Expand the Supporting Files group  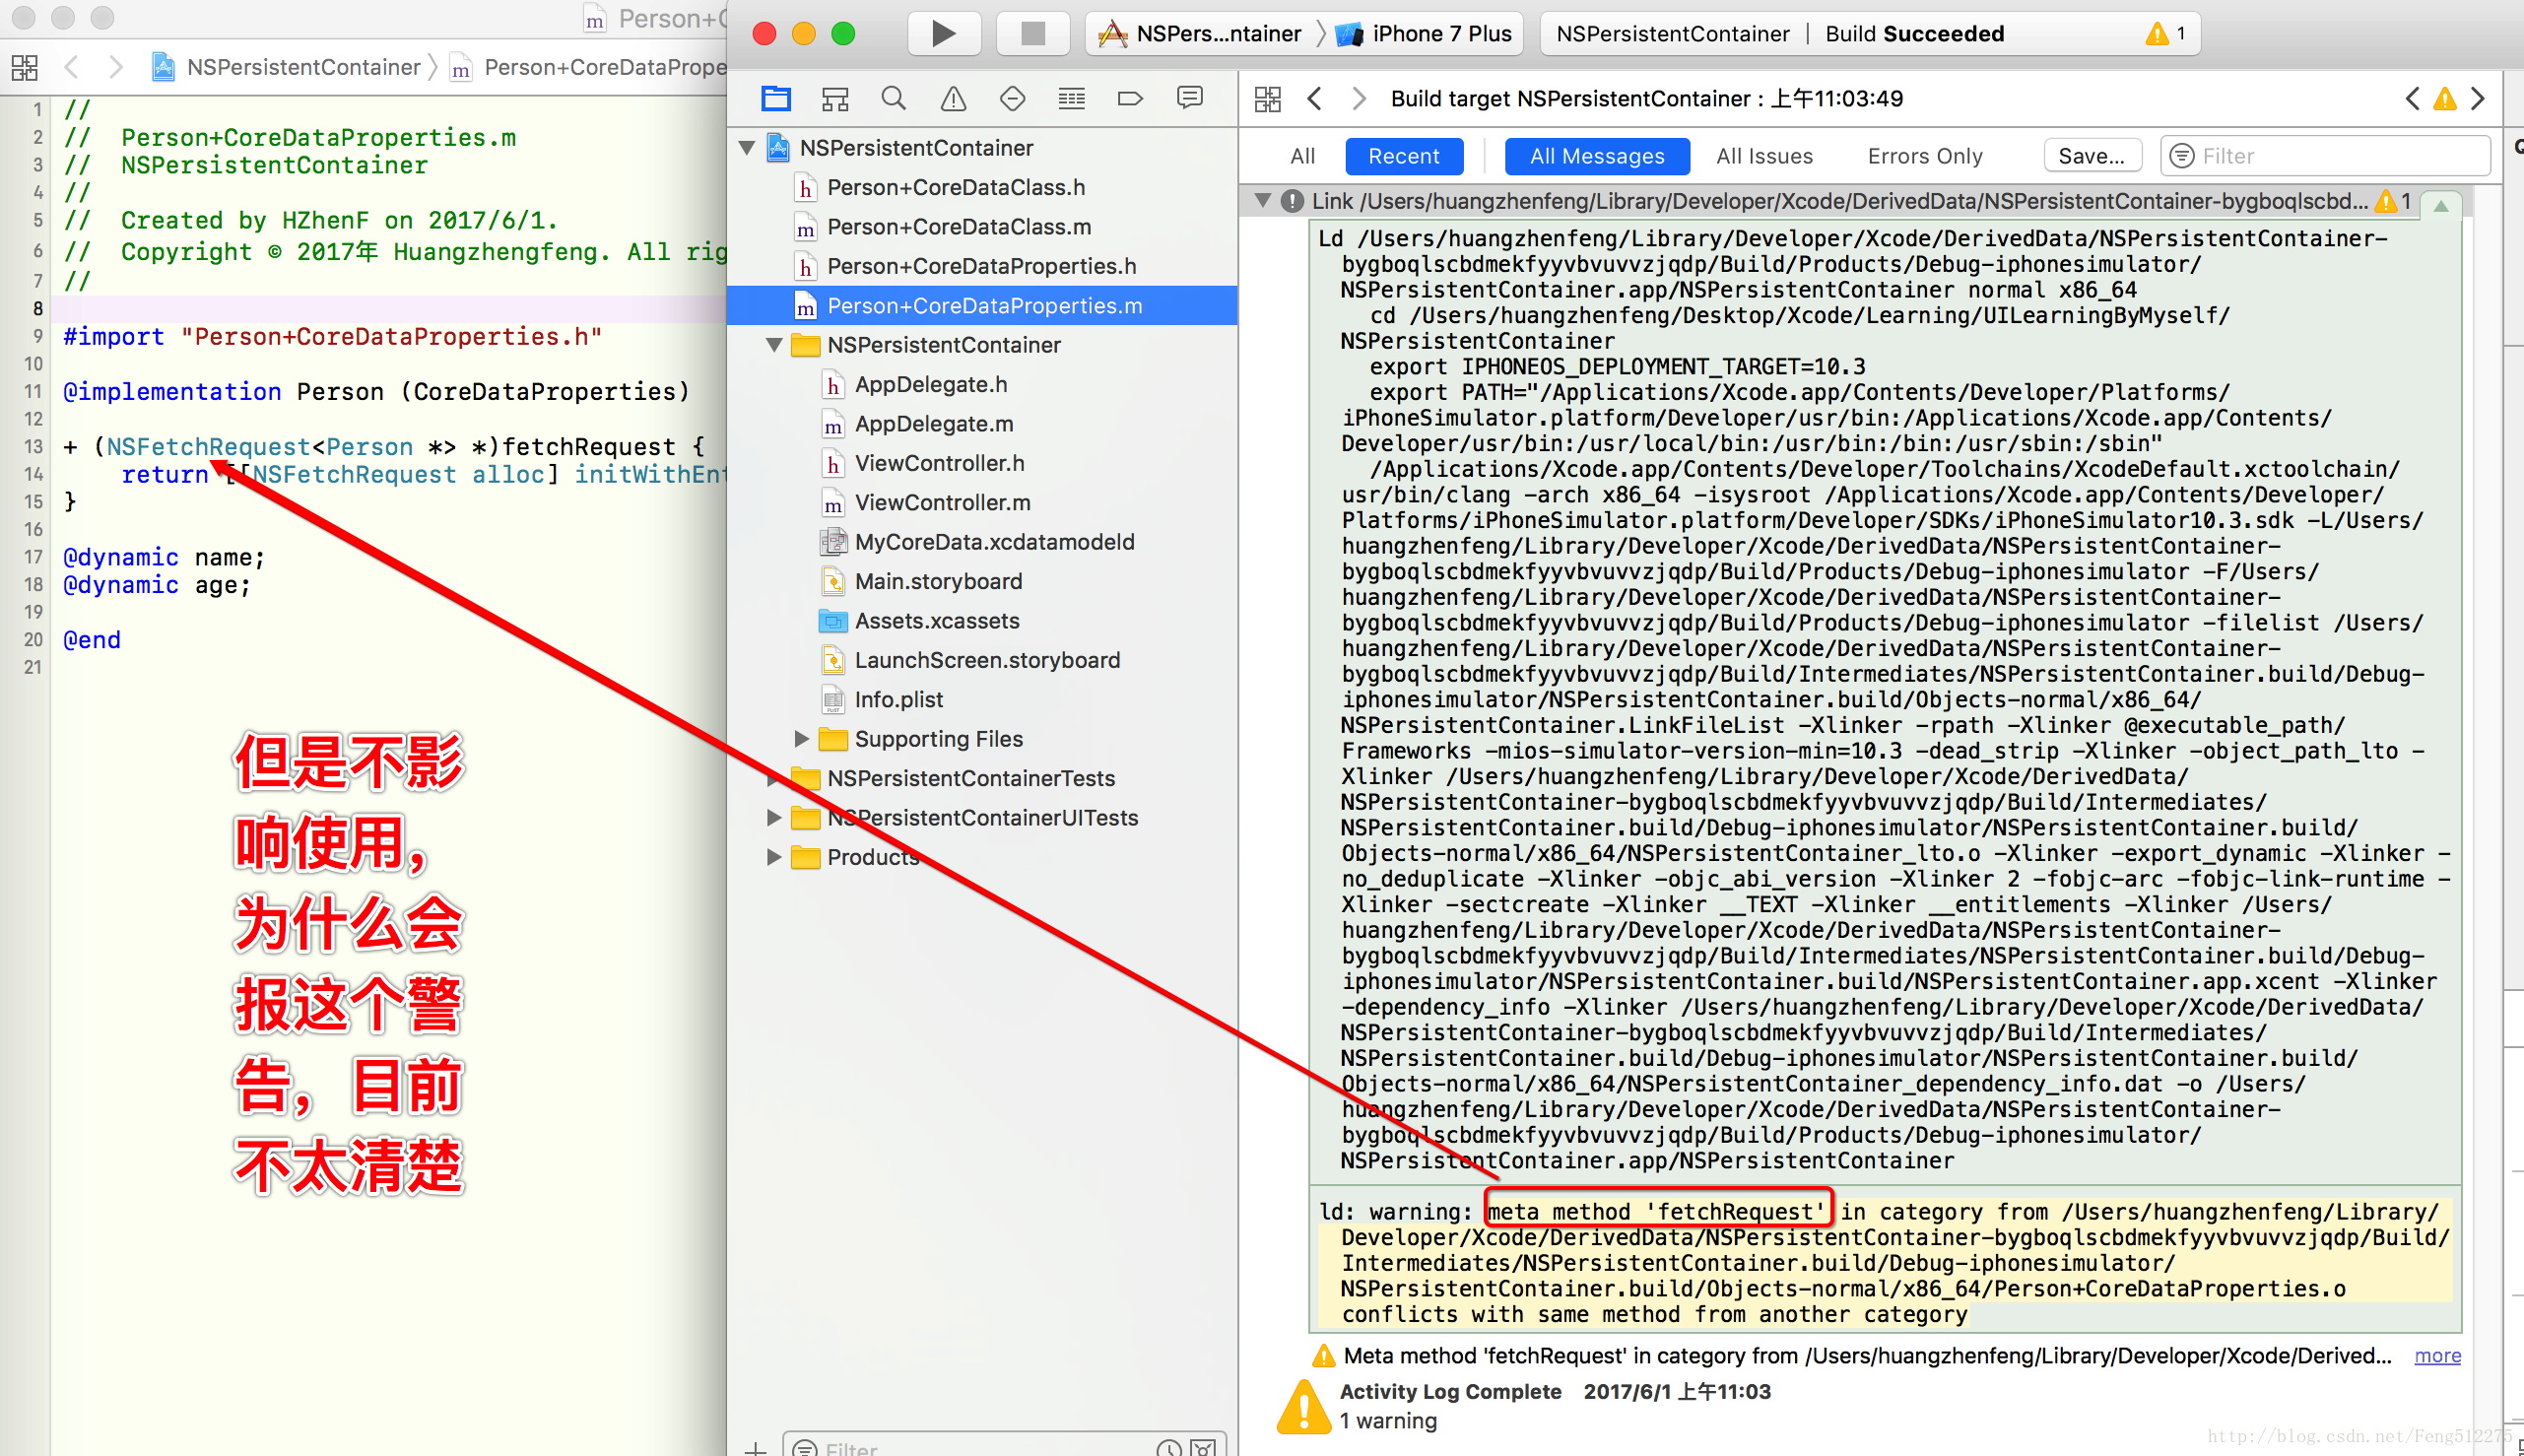(x=801, y=739)
